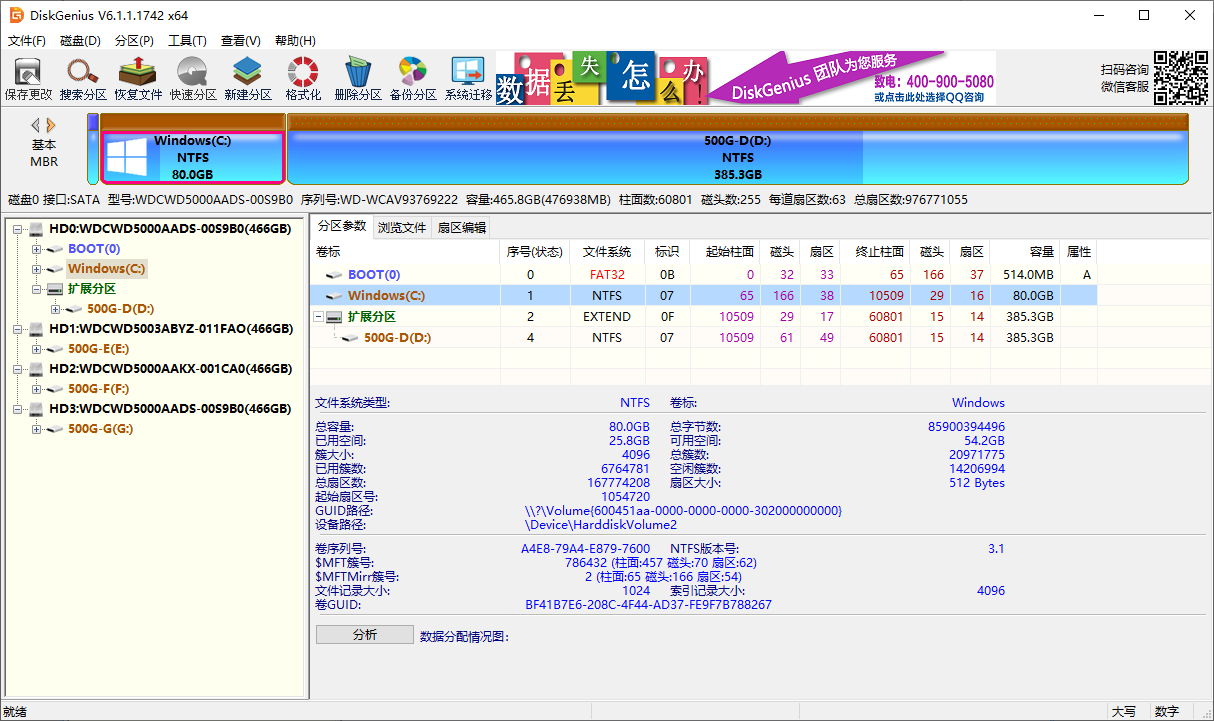Open the 工具(T) menu
The width and height of the screenshot is (1214, 721).
pos(187,41)
